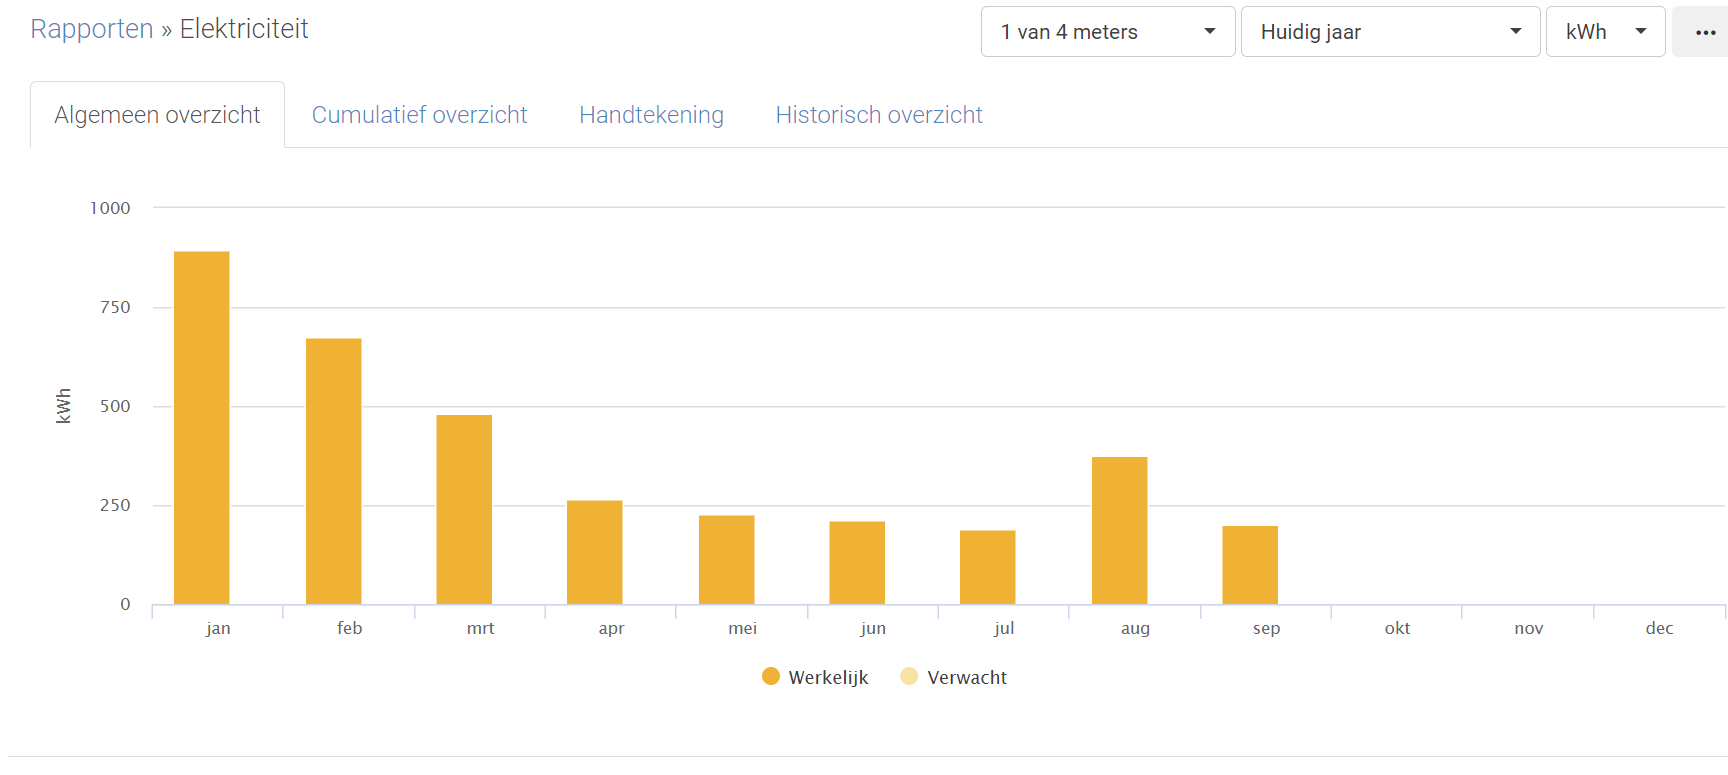Select the July (jul) bar
Screen dimensions: 1728x775
[987, 567]
